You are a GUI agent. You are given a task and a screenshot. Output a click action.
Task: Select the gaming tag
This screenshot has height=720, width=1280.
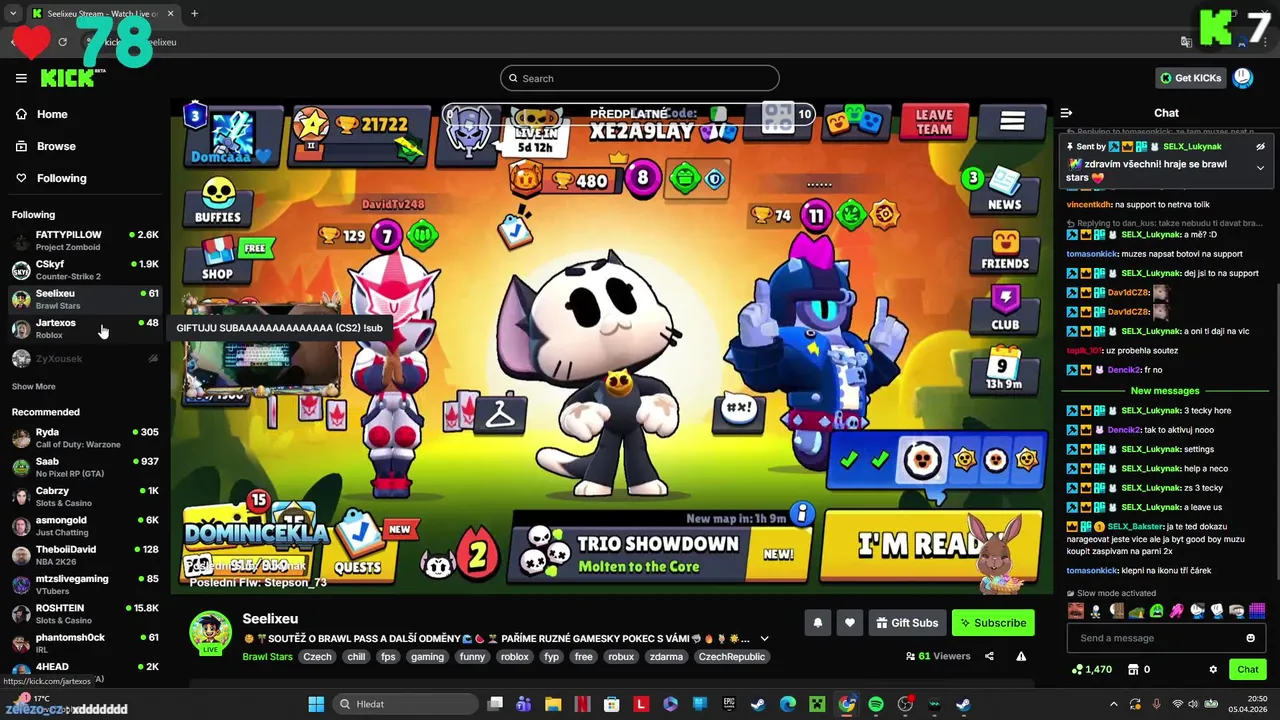(x=427, y=657)
